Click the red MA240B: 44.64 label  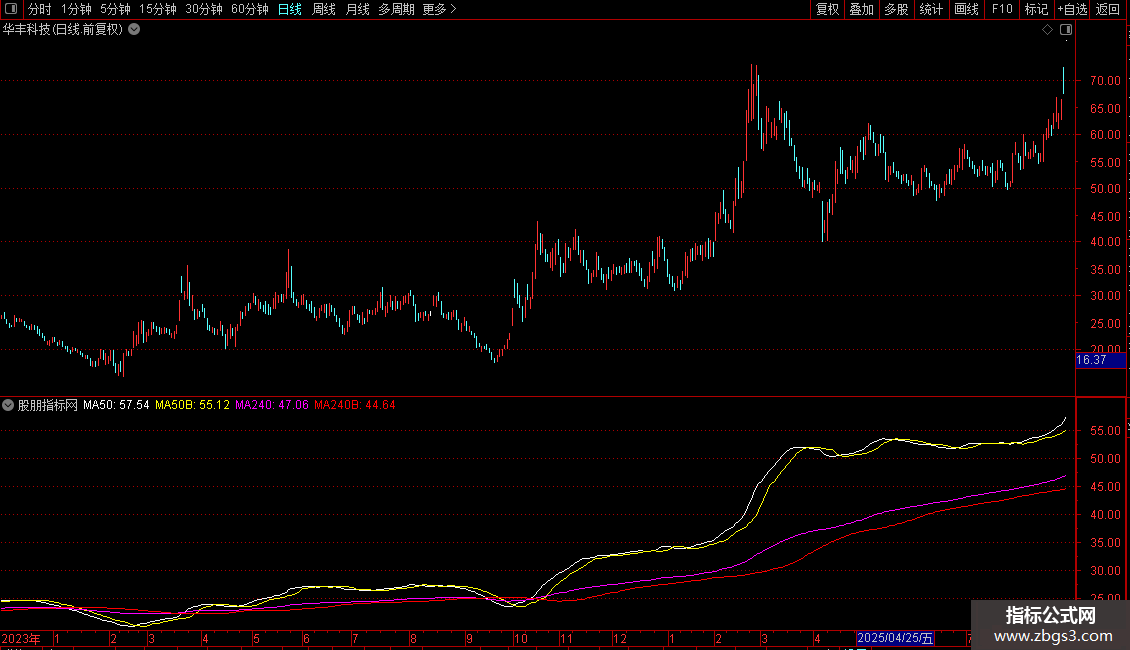pyautogui.click(x=355, y=405)
